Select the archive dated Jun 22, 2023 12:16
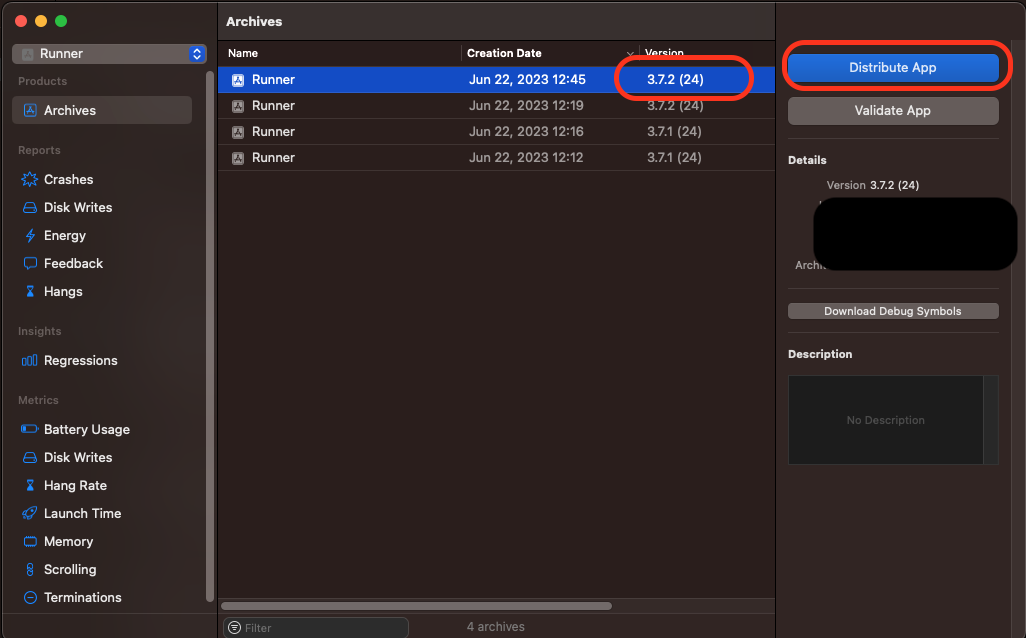 pyautogui.click(x=496, y=132)
